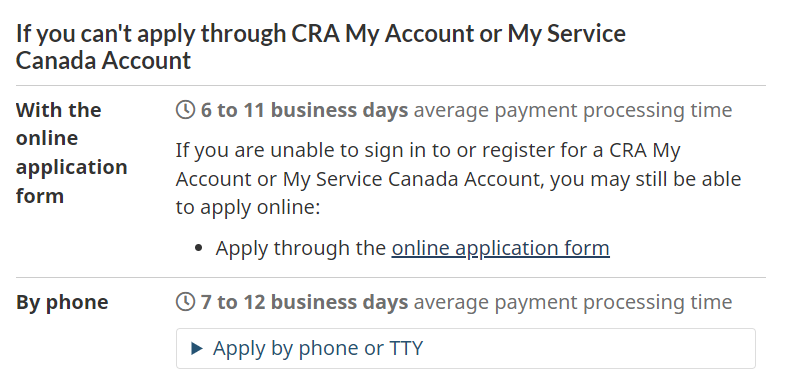This screenshot has height=384, width=793.
Task: Open the online application form link
Action: click(x=500, y=248)
